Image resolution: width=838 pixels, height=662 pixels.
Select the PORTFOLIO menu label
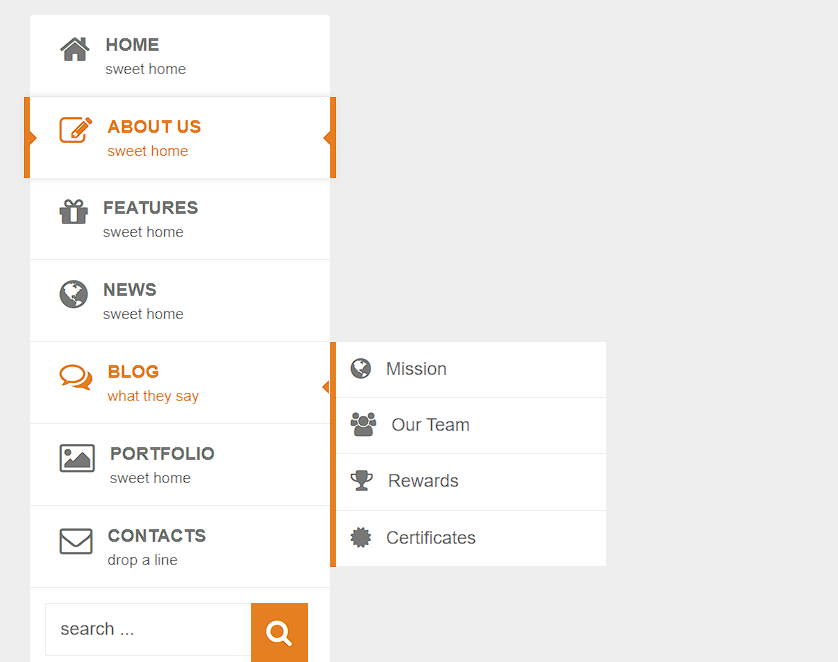162,454
